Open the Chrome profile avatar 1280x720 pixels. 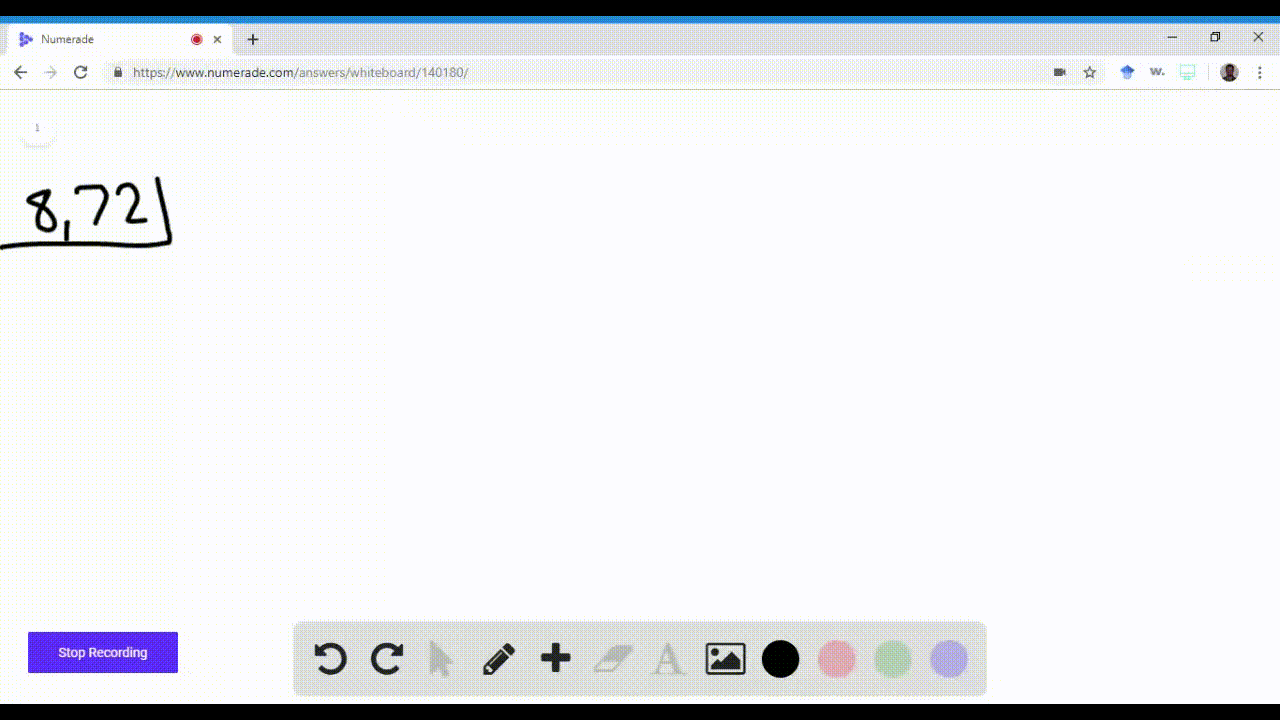coord(1230,72)
